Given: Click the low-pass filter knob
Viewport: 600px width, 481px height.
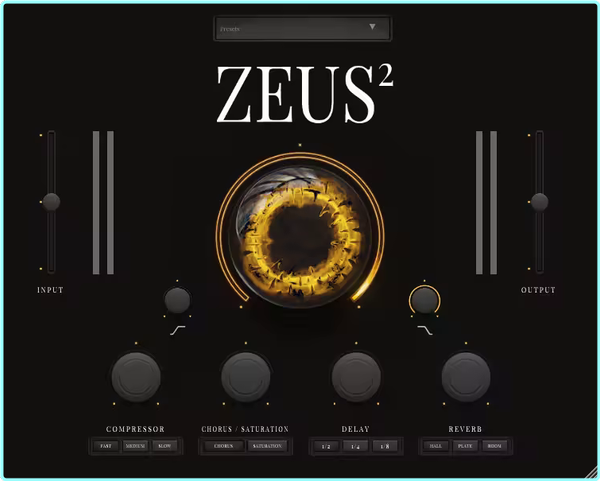Looking at the screenshot, I should point(424,300).
